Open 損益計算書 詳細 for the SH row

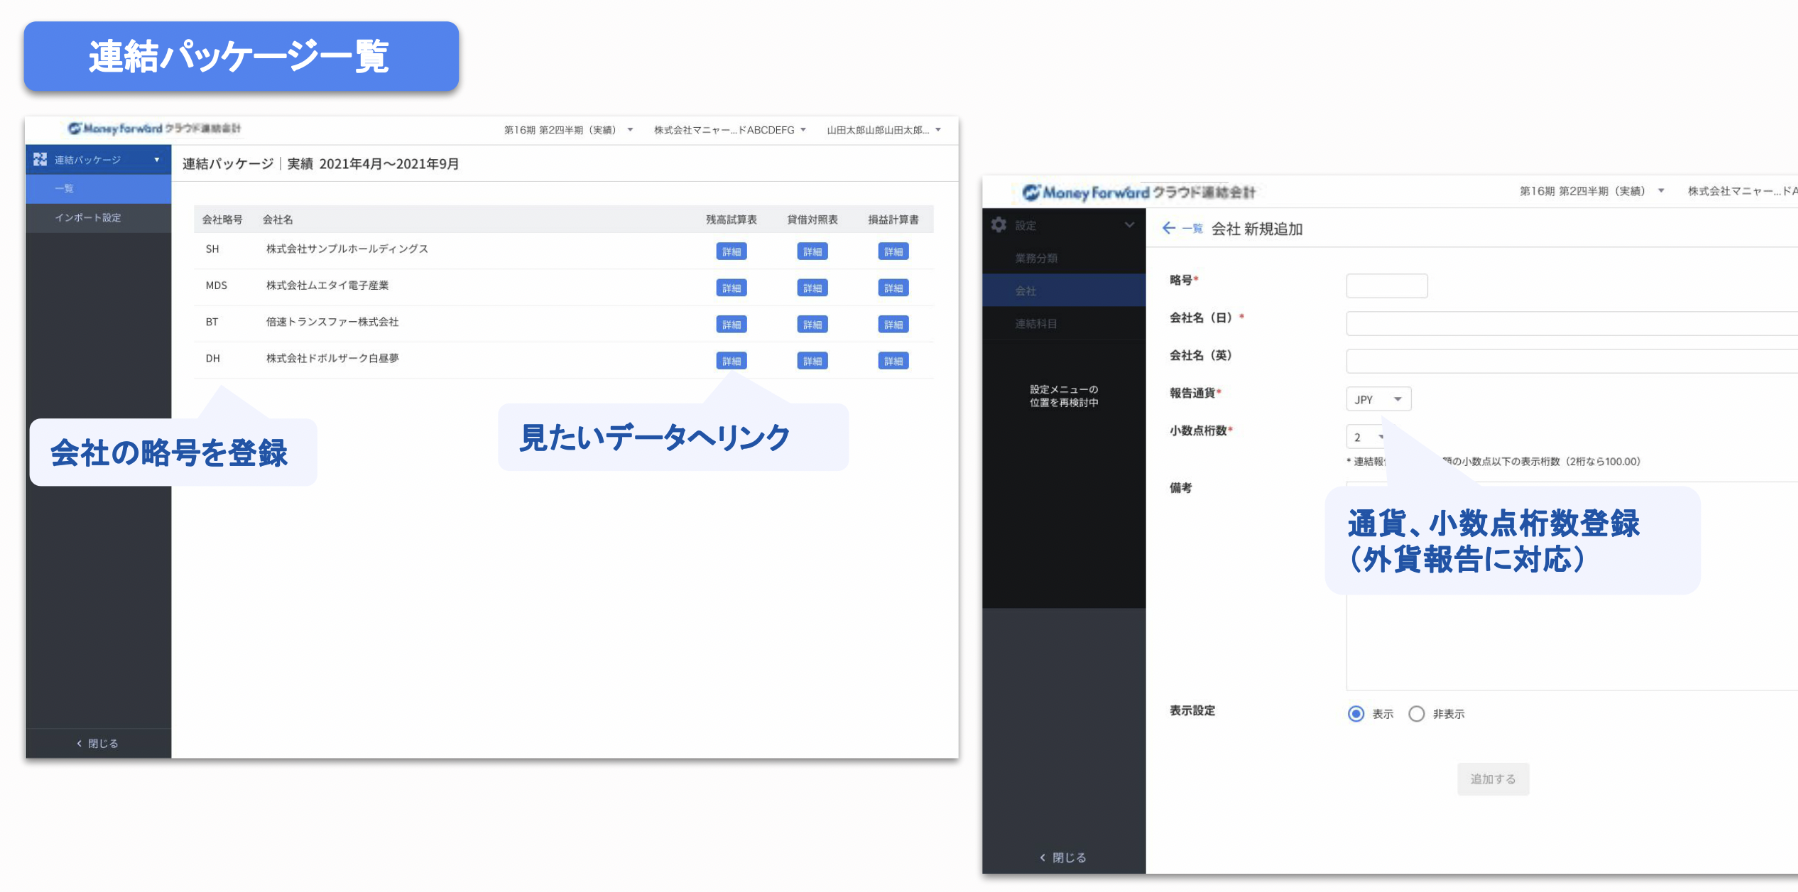[x=894, y=252]
